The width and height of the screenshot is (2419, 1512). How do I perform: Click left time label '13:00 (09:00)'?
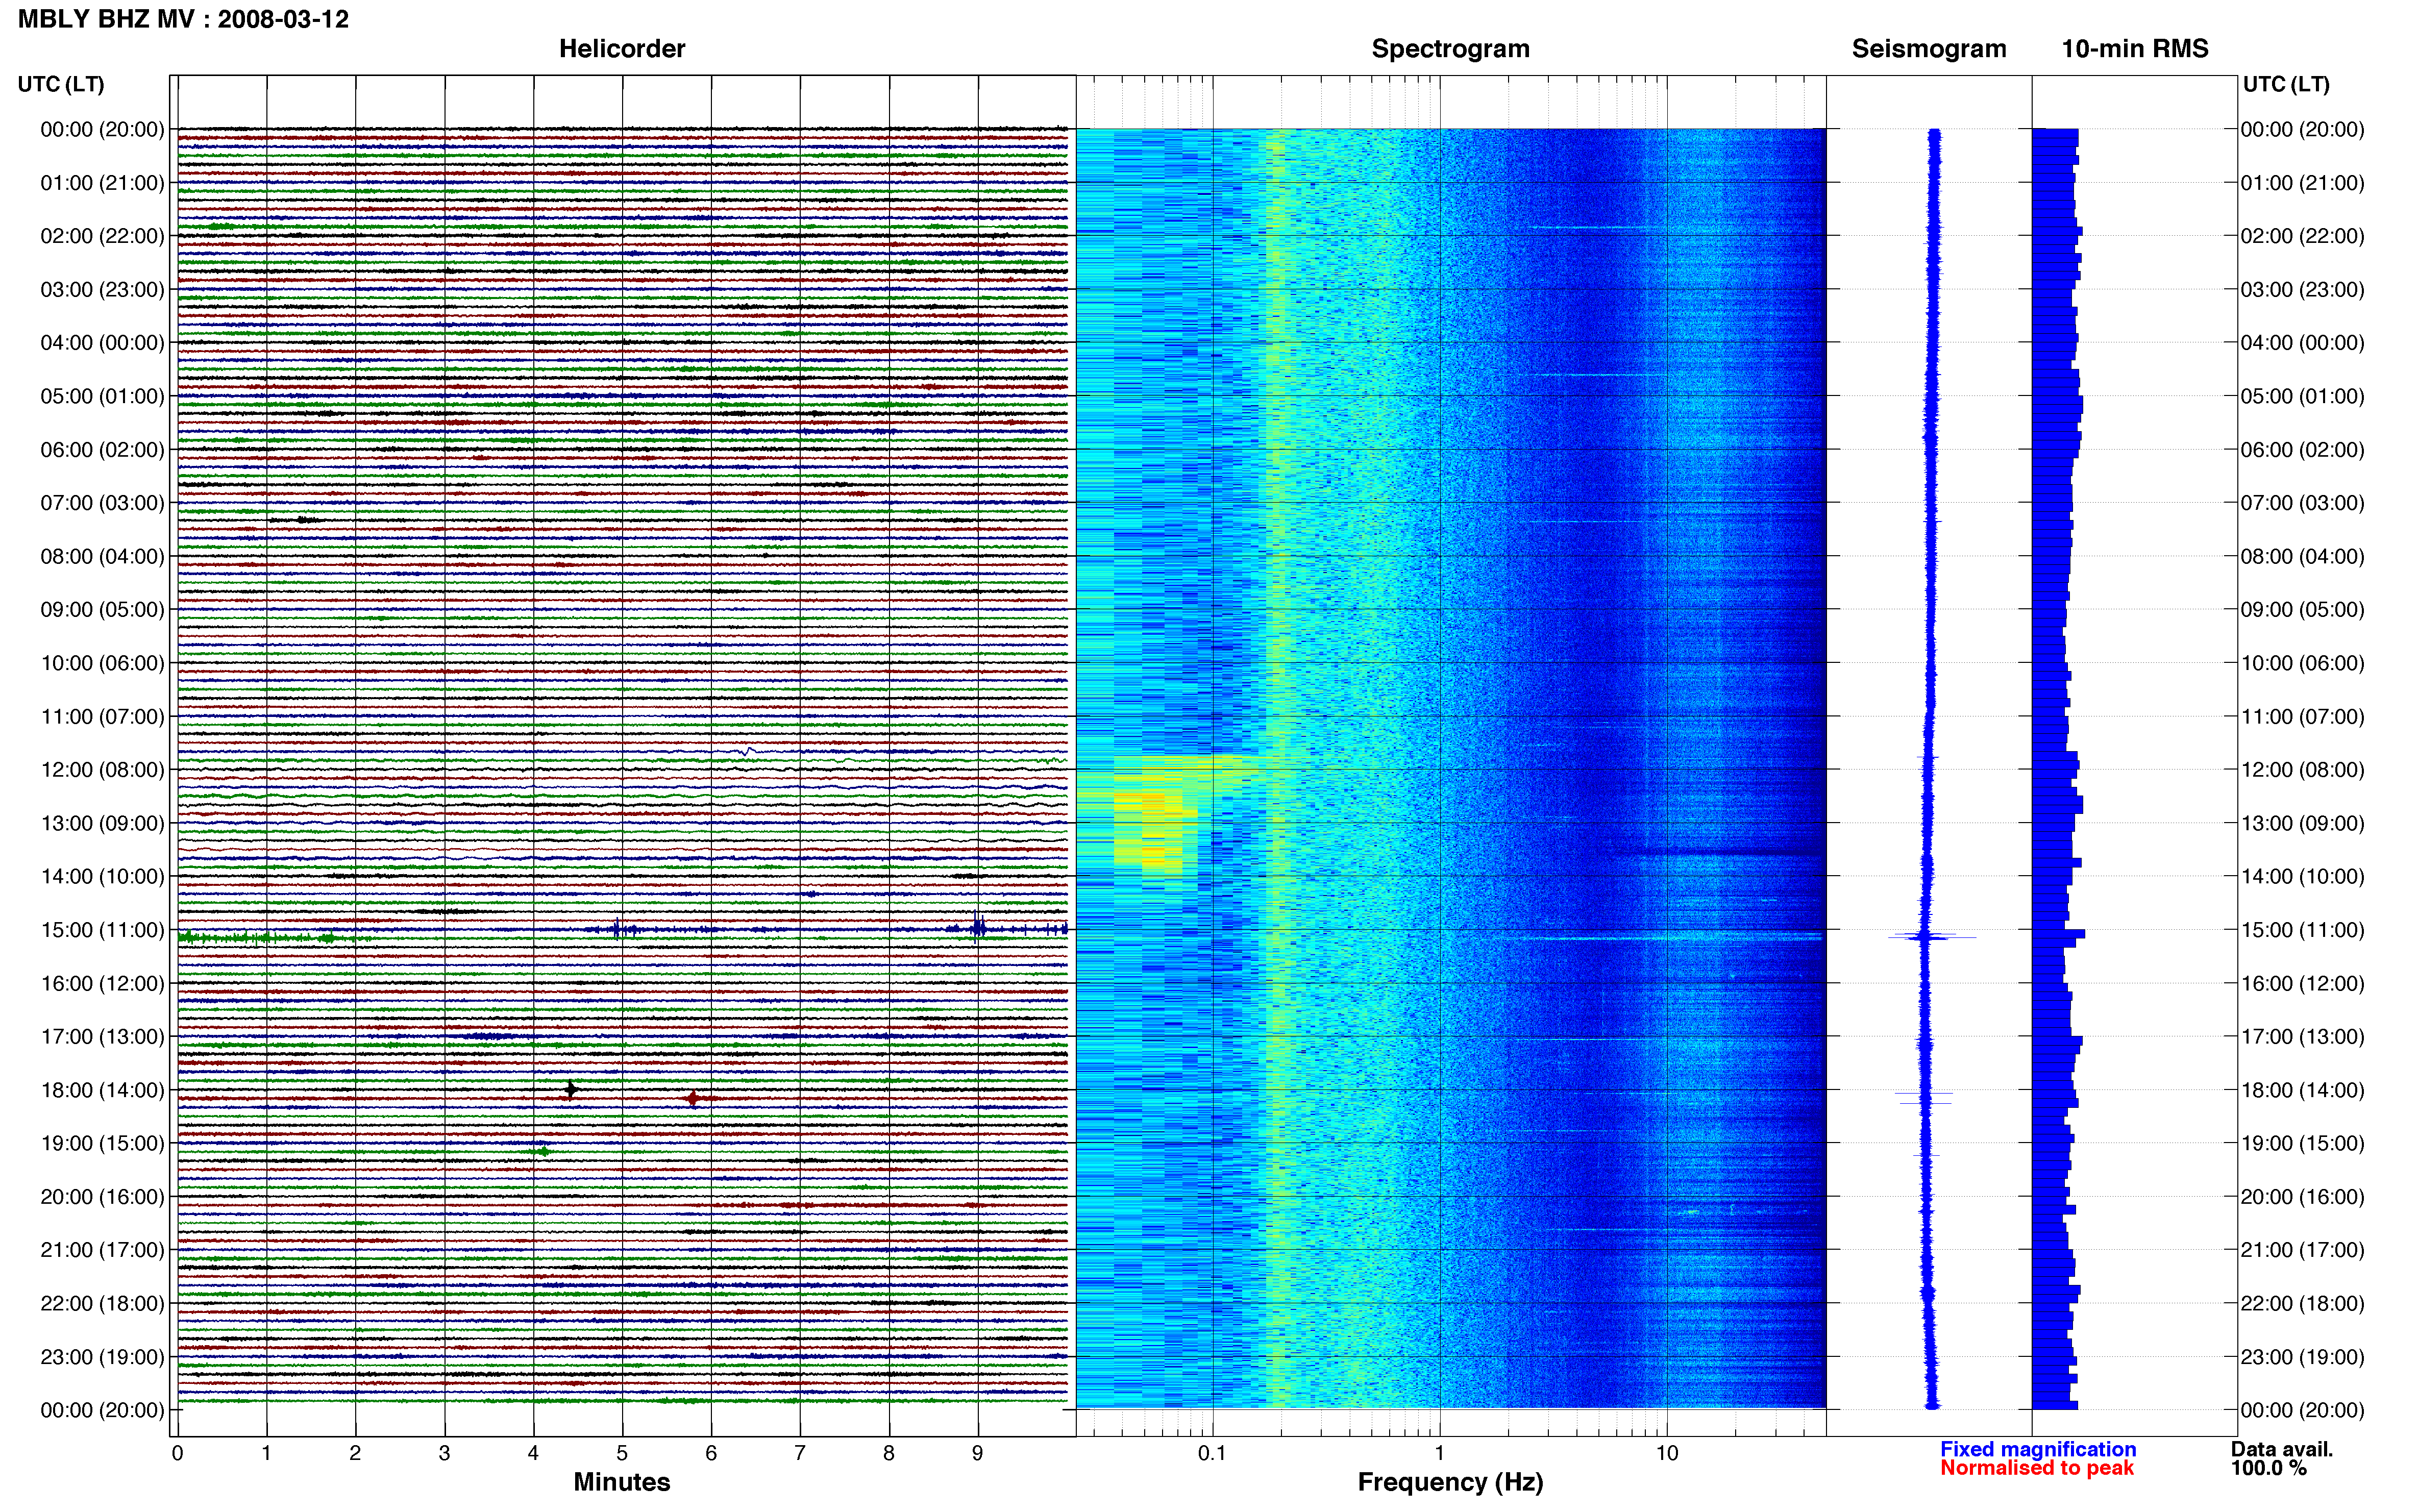[102, 823]
